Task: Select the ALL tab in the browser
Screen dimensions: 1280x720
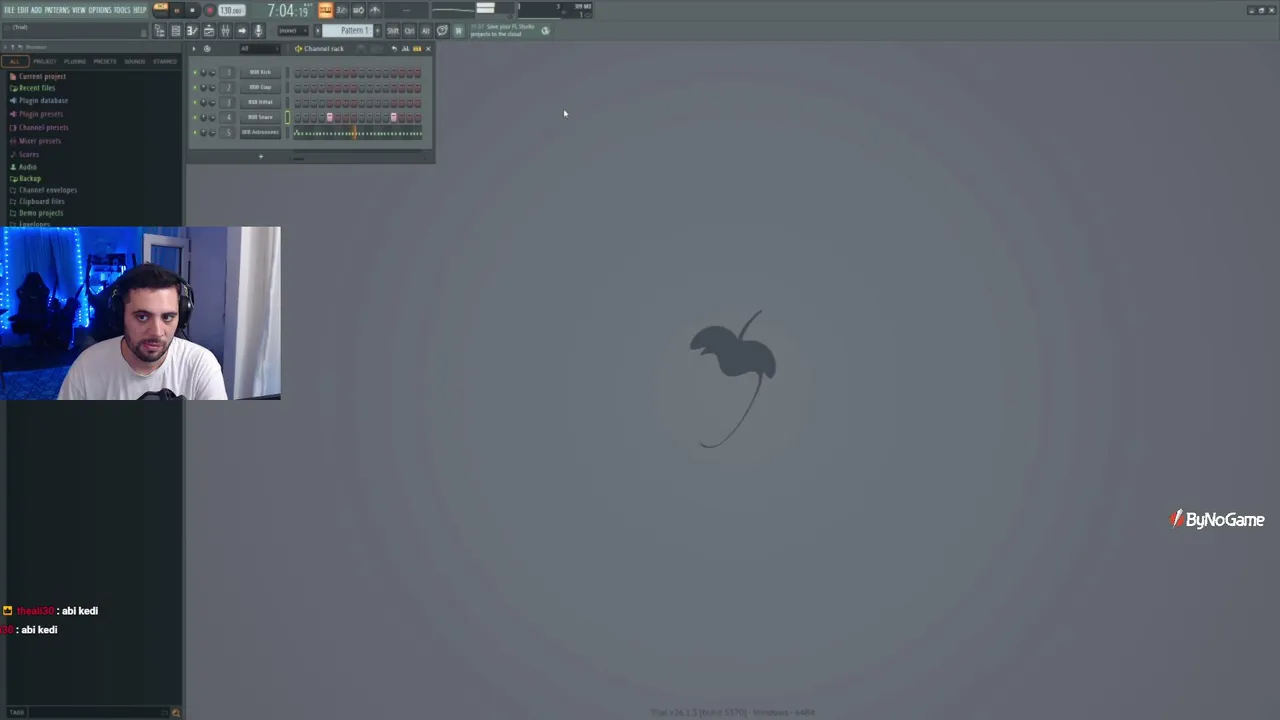Action: click(x=15, y=61)
